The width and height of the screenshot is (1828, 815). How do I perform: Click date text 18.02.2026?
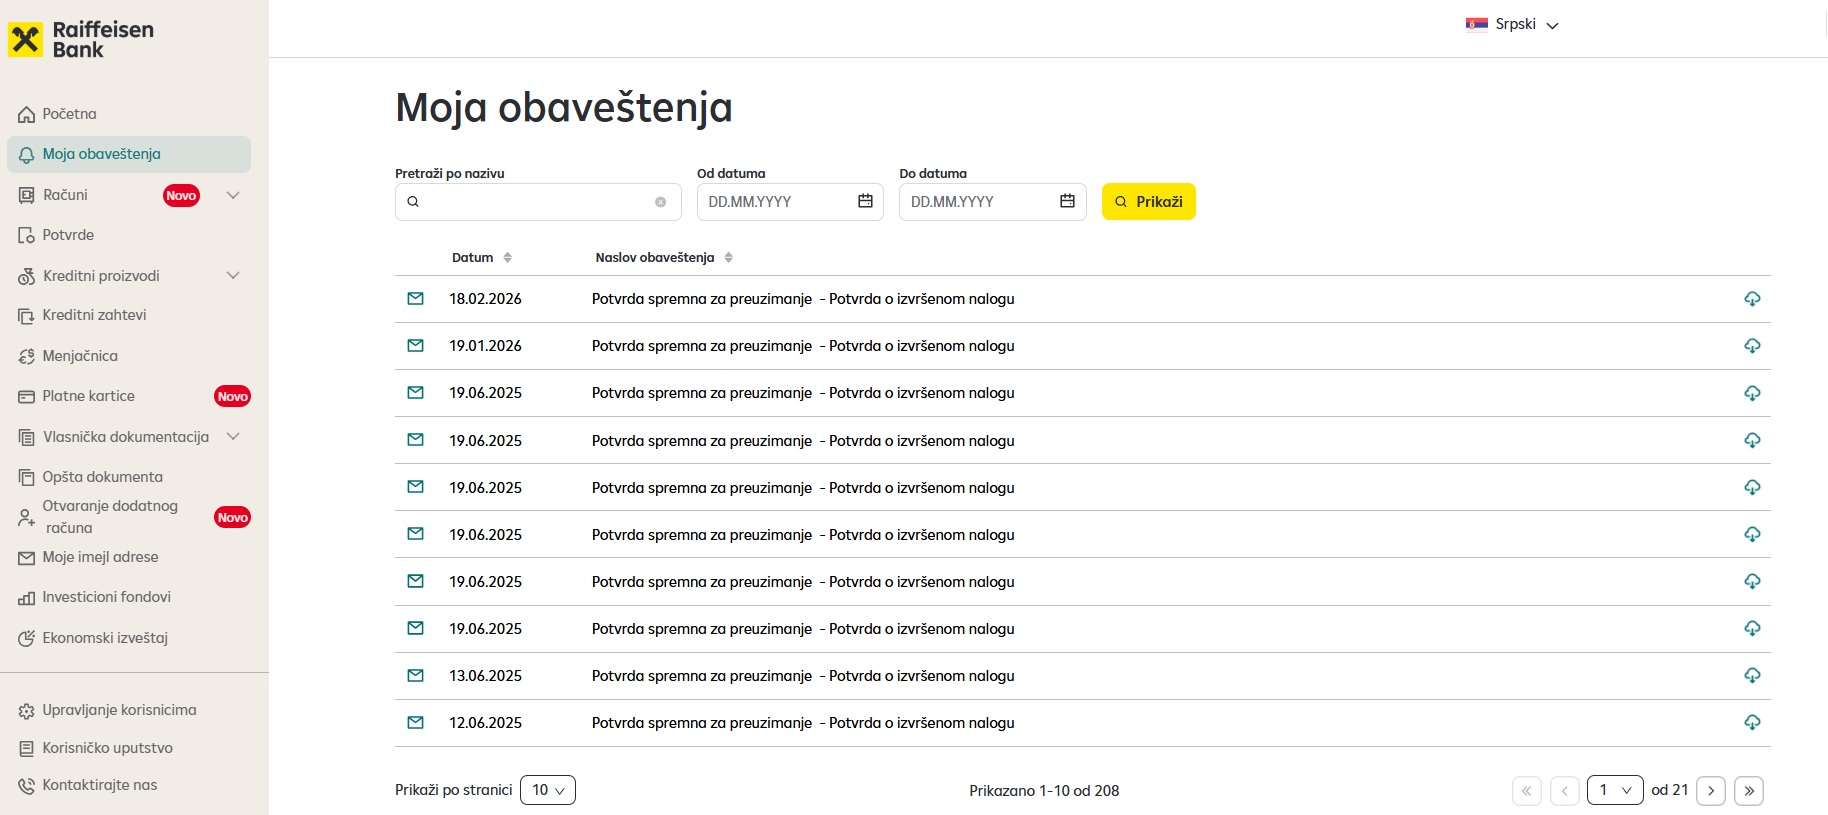click(x=485, y=299)
